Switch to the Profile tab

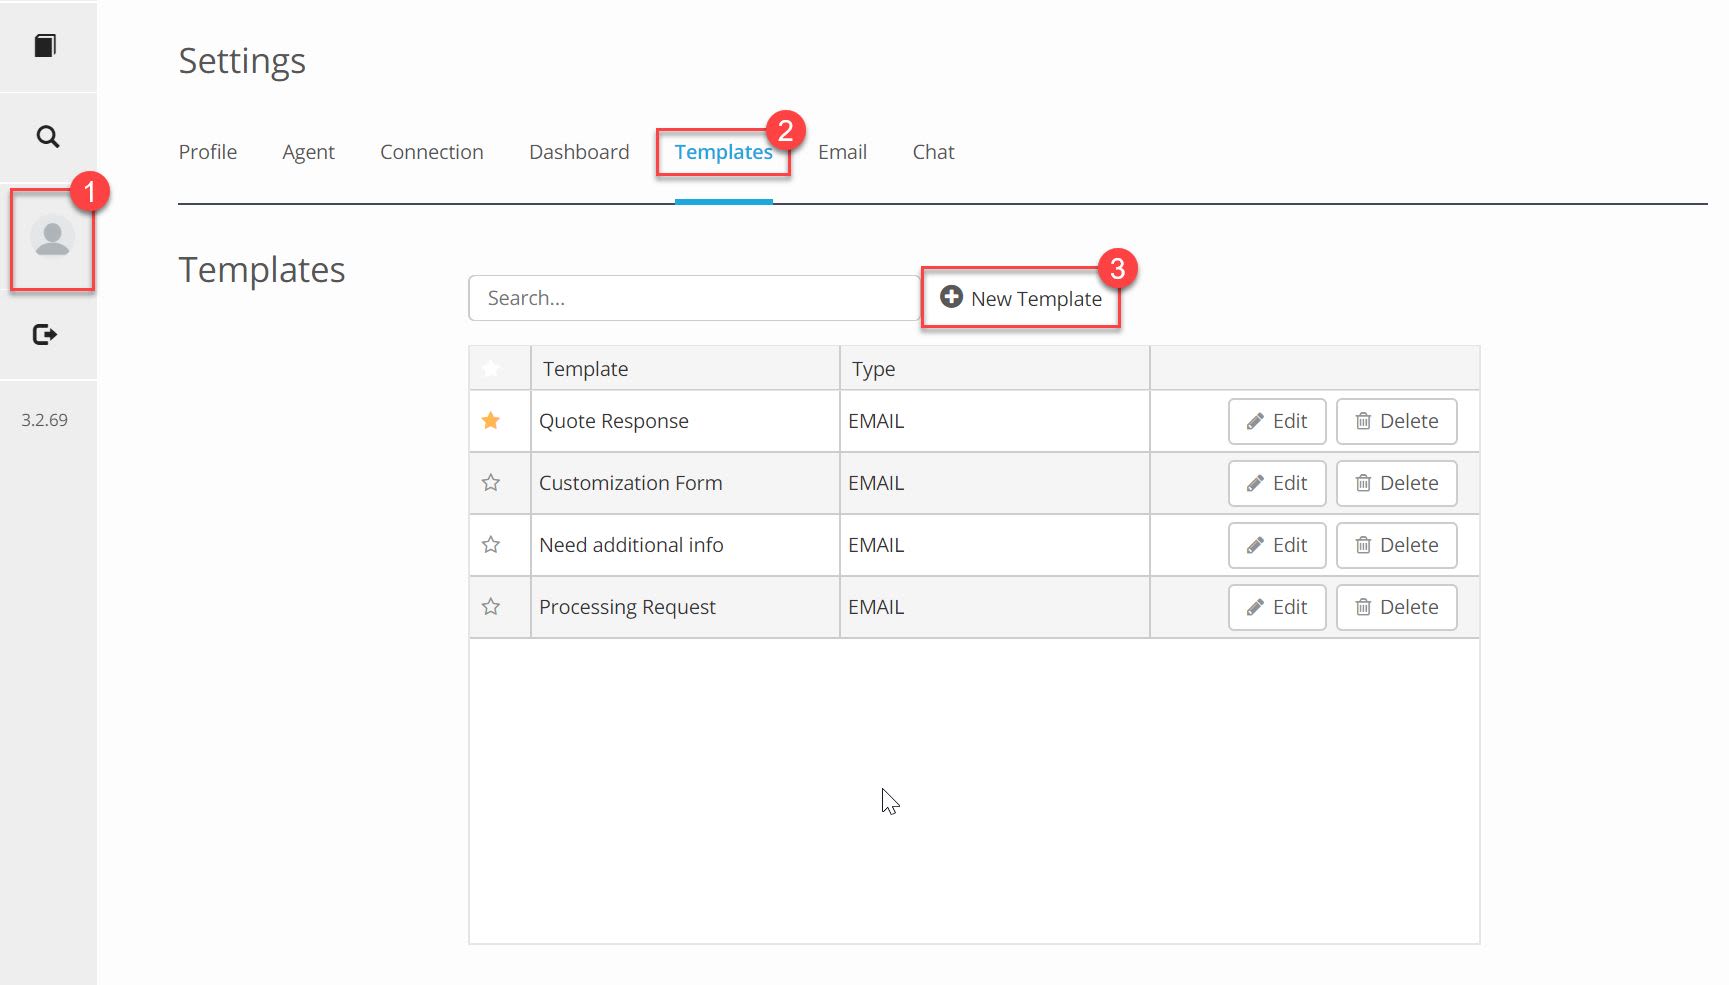[x=208, y=152]
